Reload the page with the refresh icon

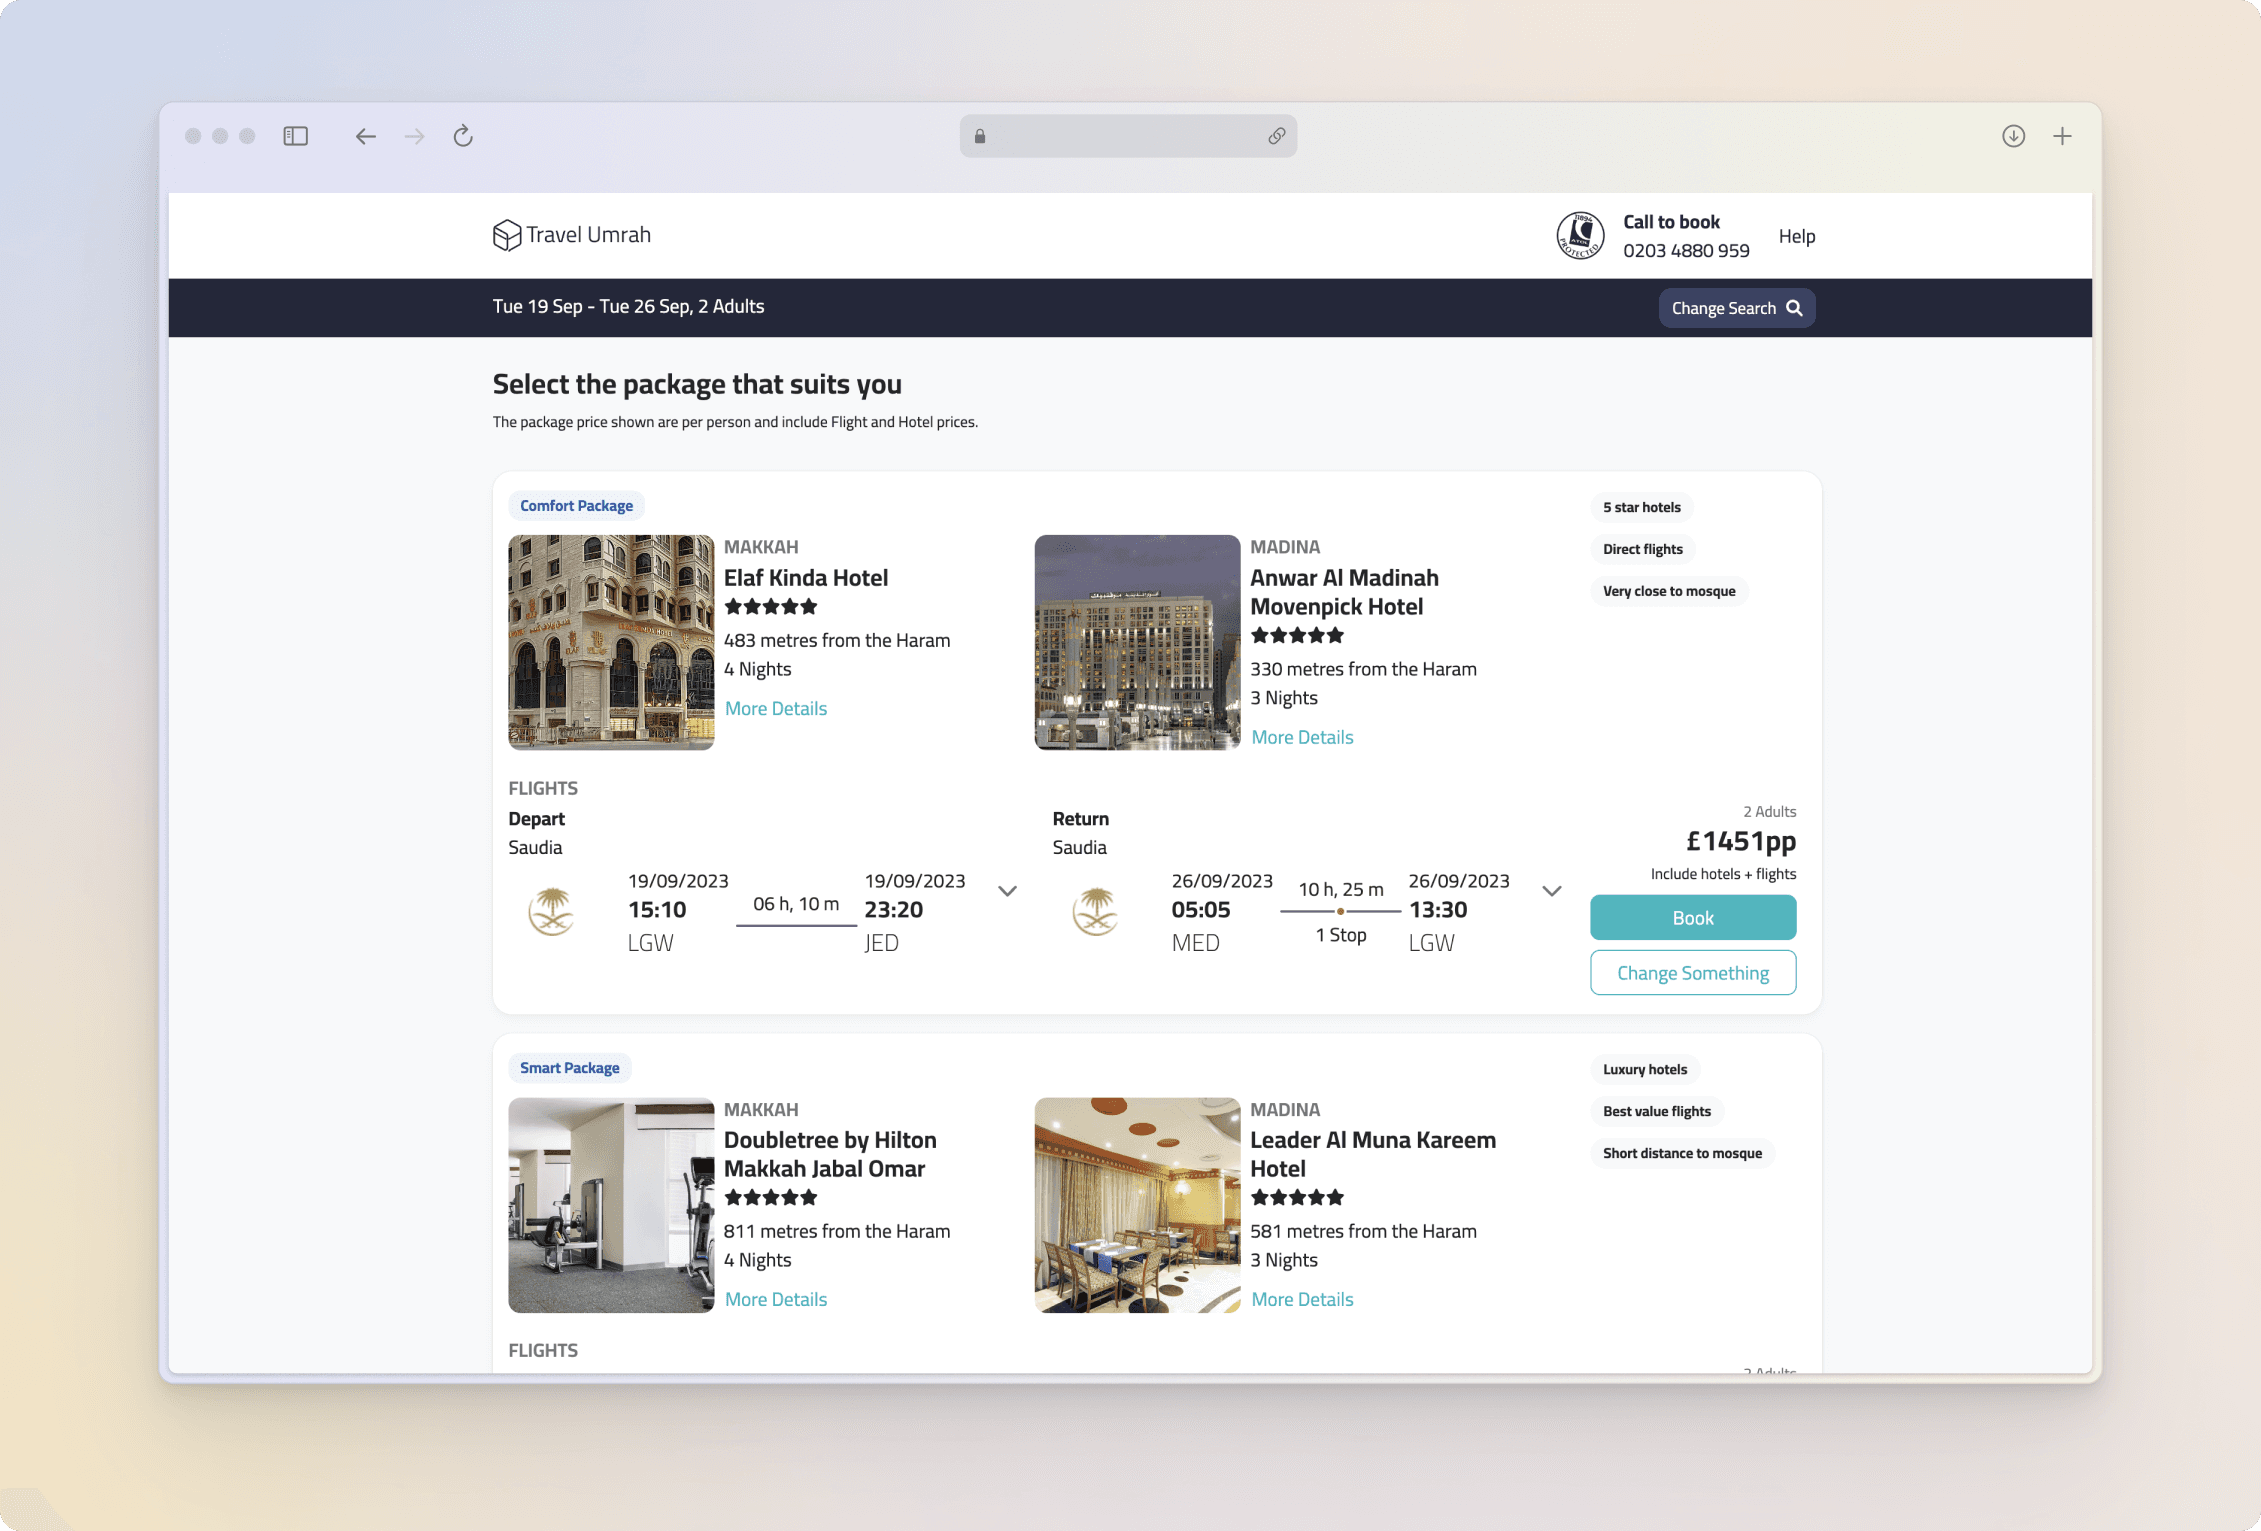pyautogui.click(x=463, y=136)
